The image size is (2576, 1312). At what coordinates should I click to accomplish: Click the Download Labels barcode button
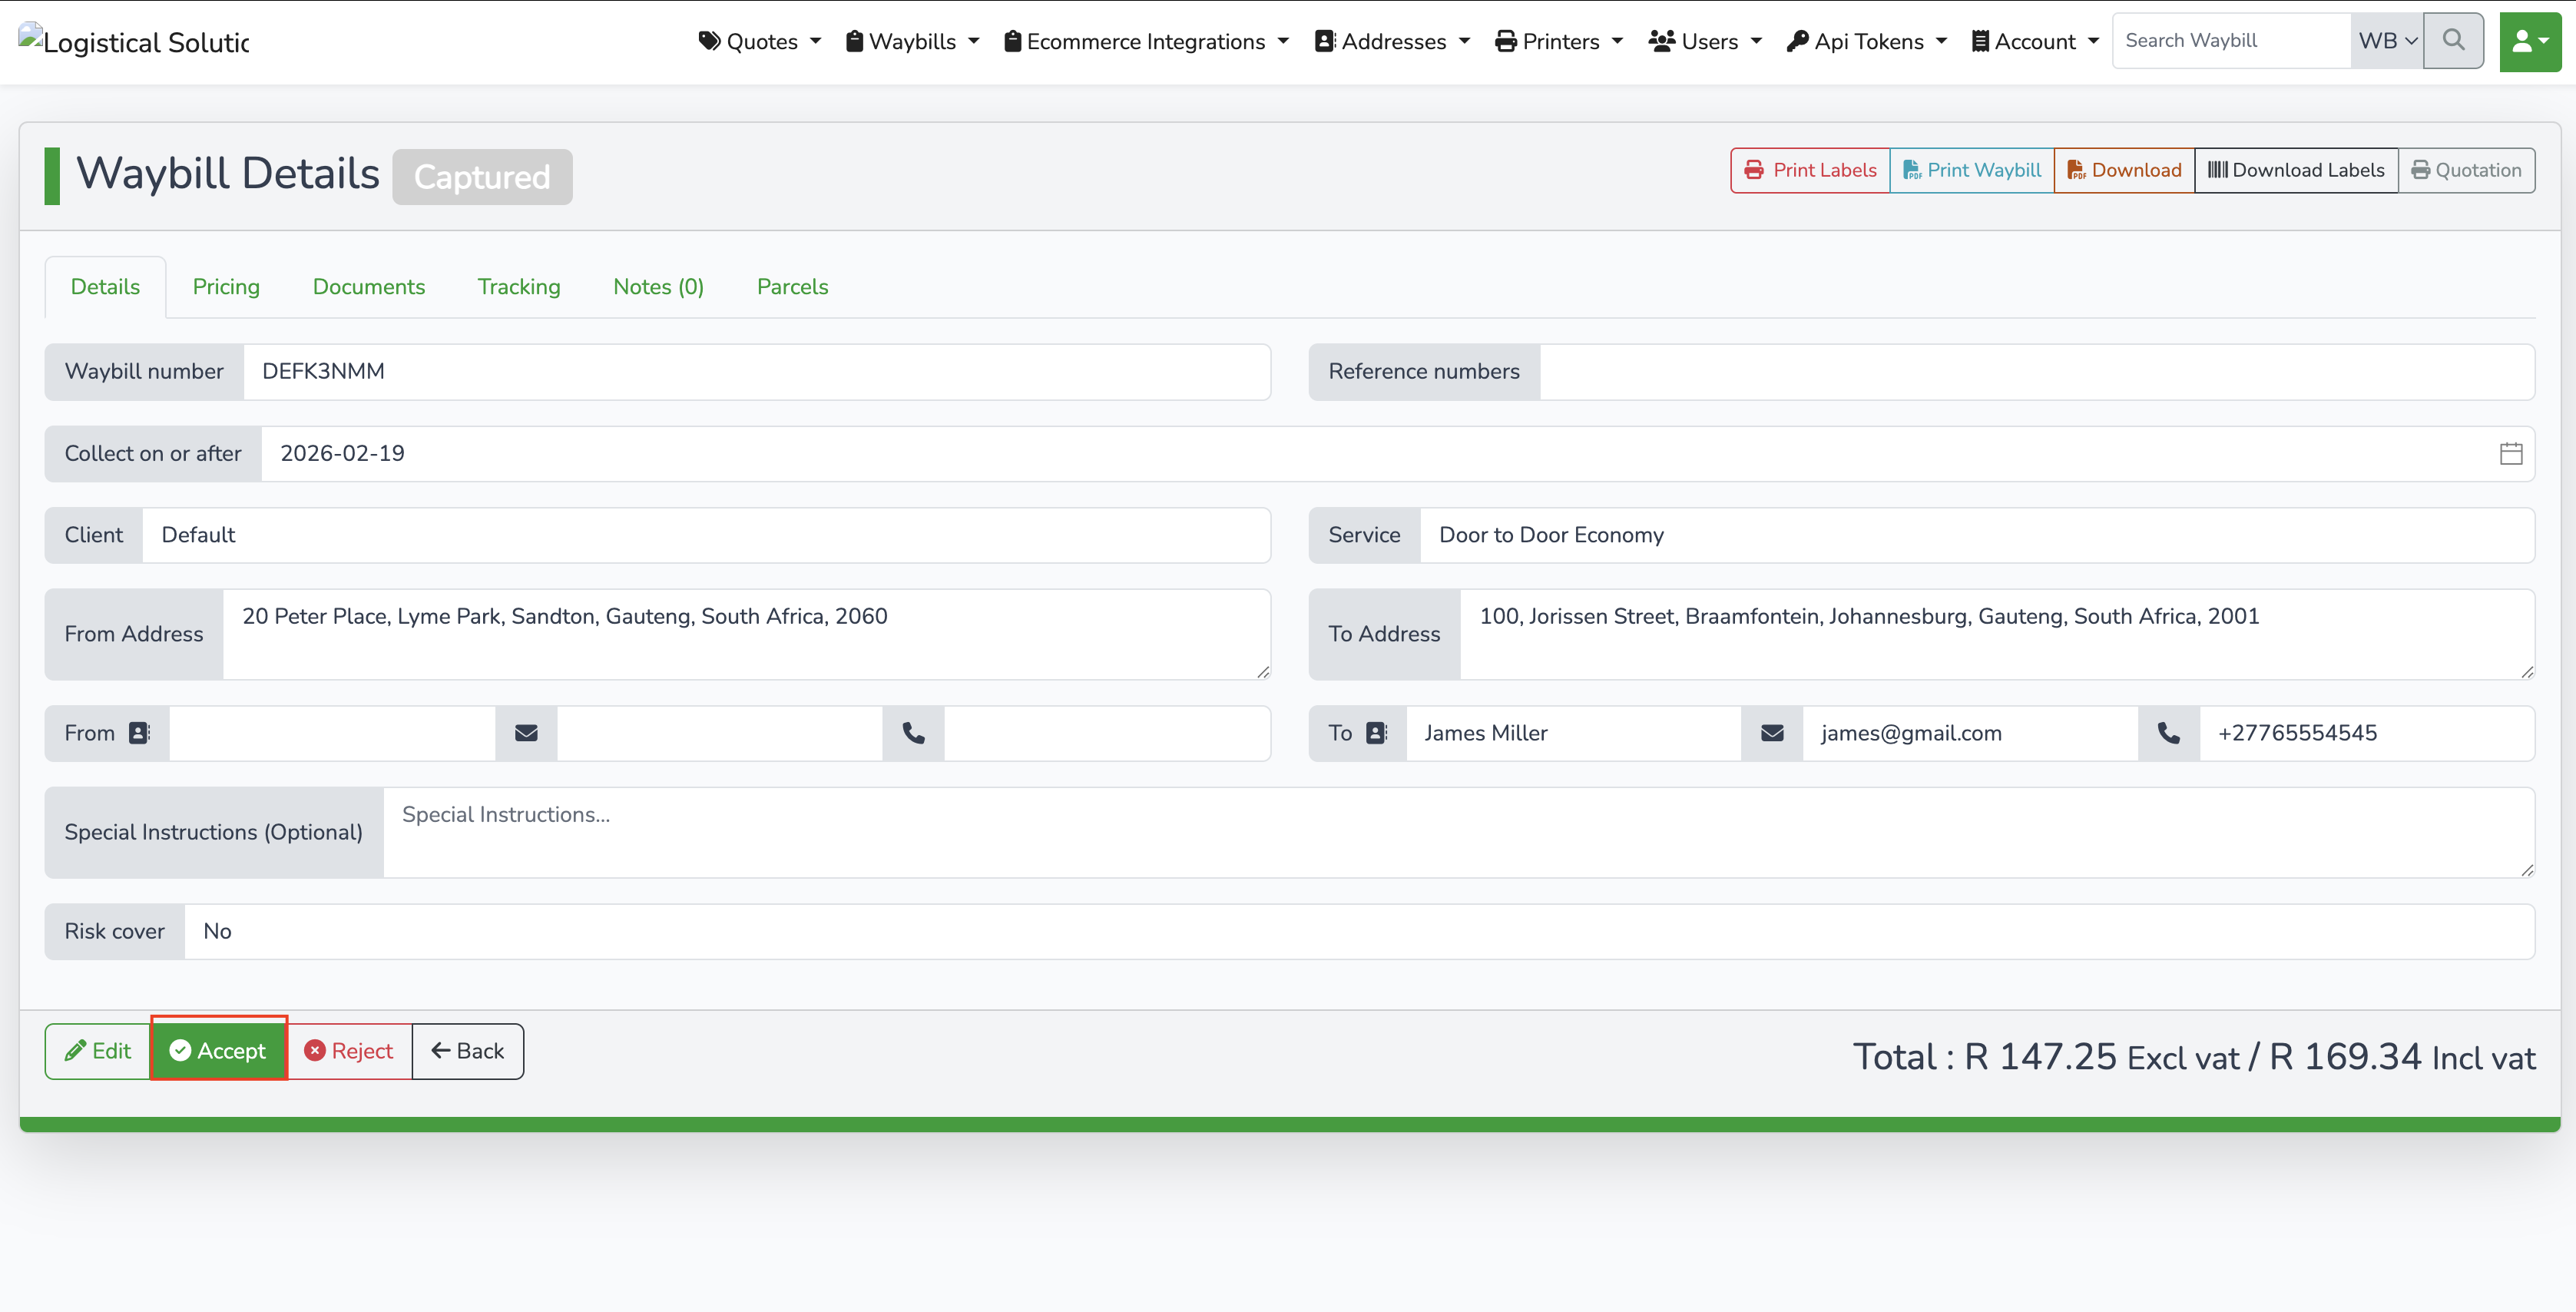[2295, 170]
